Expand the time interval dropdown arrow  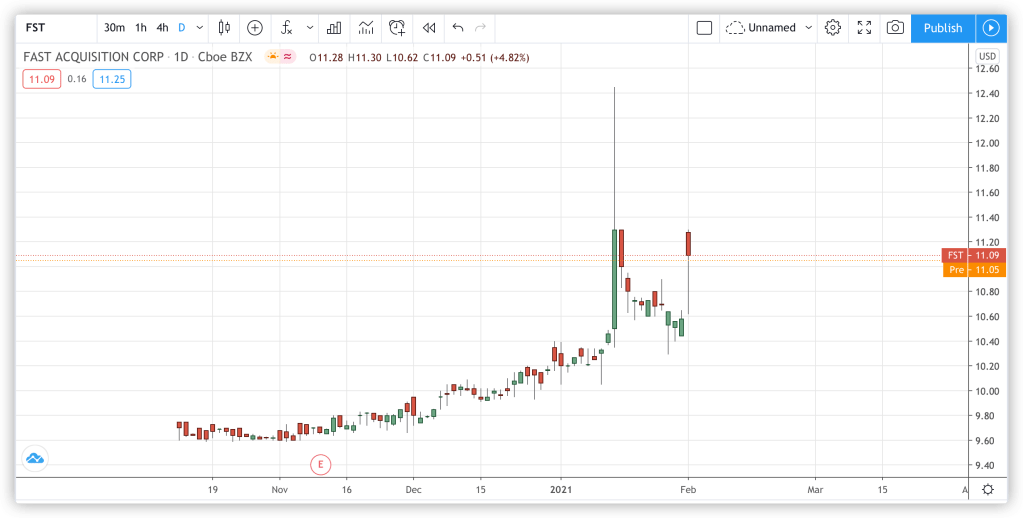pyautogui.click(x=201, y=28)
